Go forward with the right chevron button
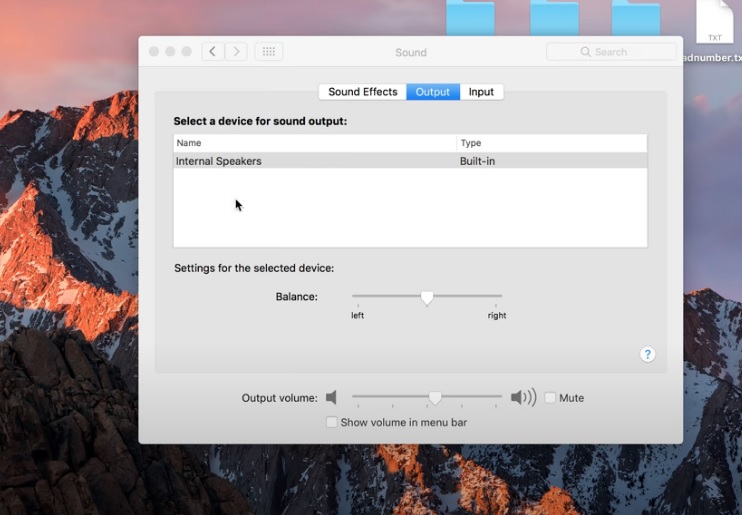The image size is (742, 515). pos(236,52)
